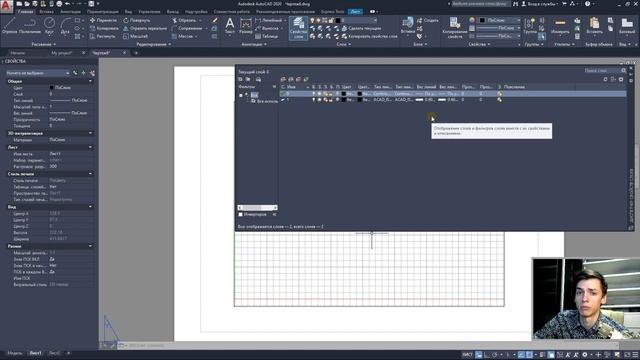Screen dimensions: 640x360
Task: Click color swatch of layer 0
Action: [344, 93]
